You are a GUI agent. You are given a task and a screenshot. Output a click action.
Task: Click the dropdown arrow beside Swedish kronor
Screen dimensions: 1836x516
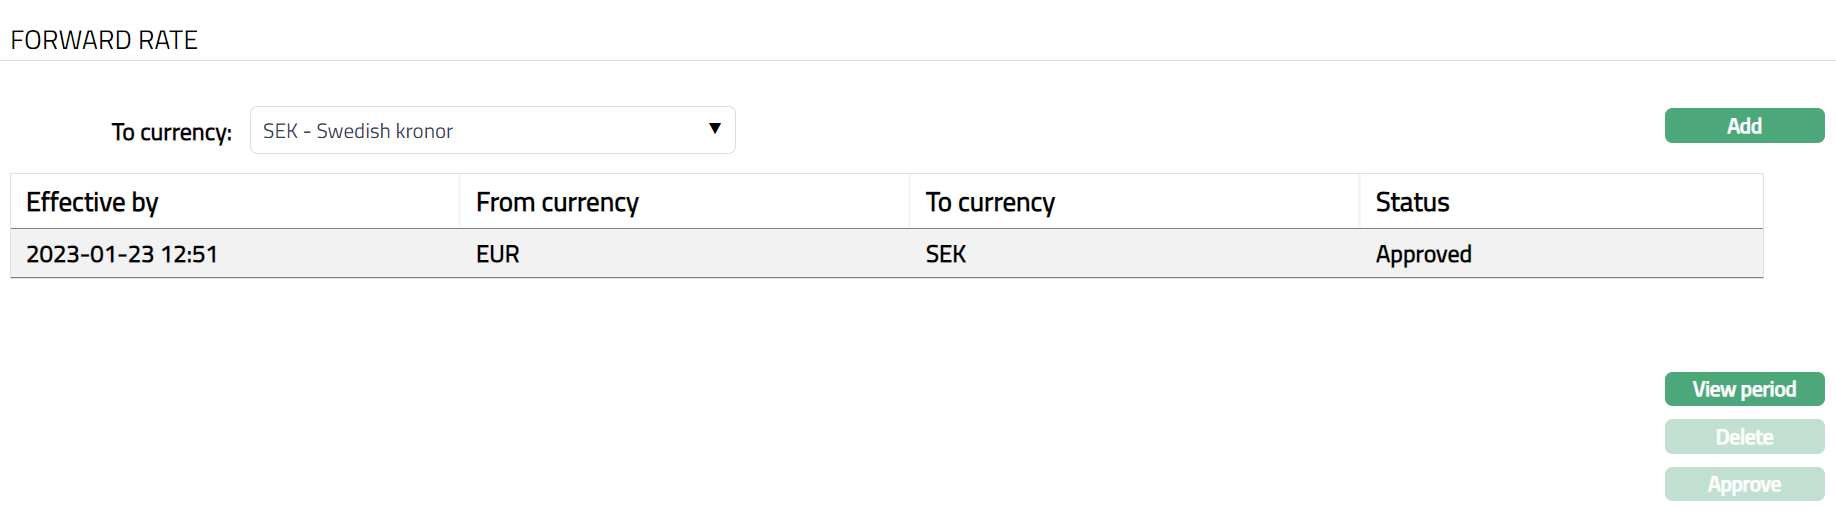[714, 129]
